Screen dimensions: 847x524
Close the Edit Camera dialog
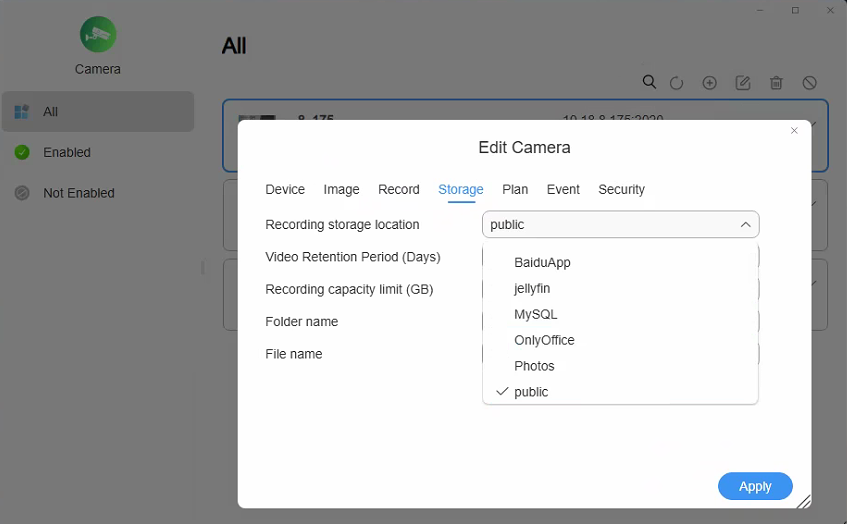click(x=794, y=131)
